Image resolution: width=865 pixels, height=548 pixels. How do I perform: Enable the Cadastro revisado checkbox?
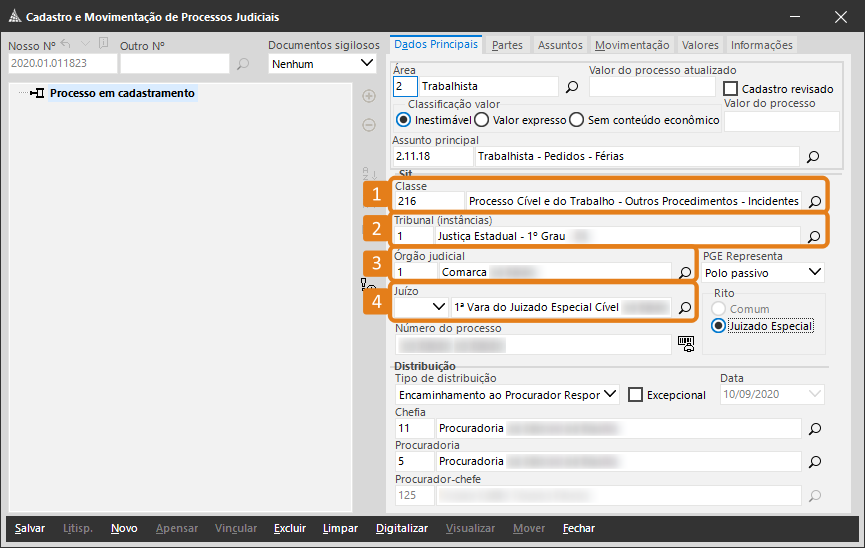click(x=731, y=88)
